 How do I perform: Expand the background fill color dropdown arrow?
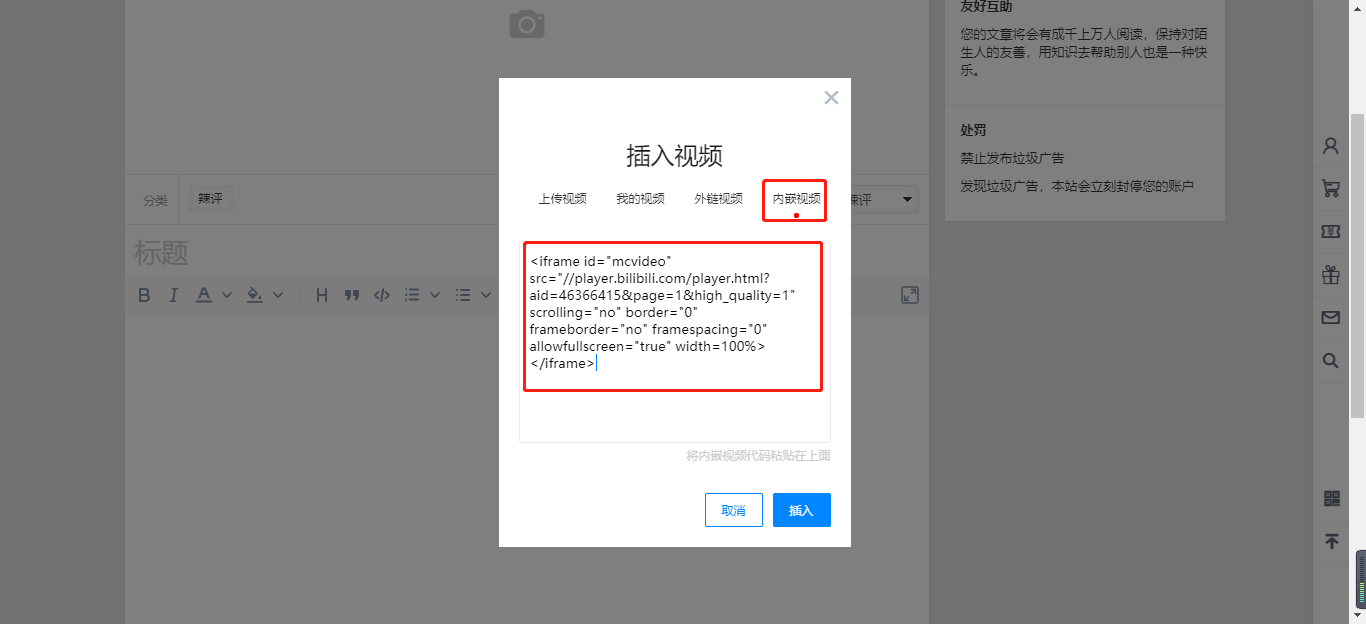(x=278, y=295)
